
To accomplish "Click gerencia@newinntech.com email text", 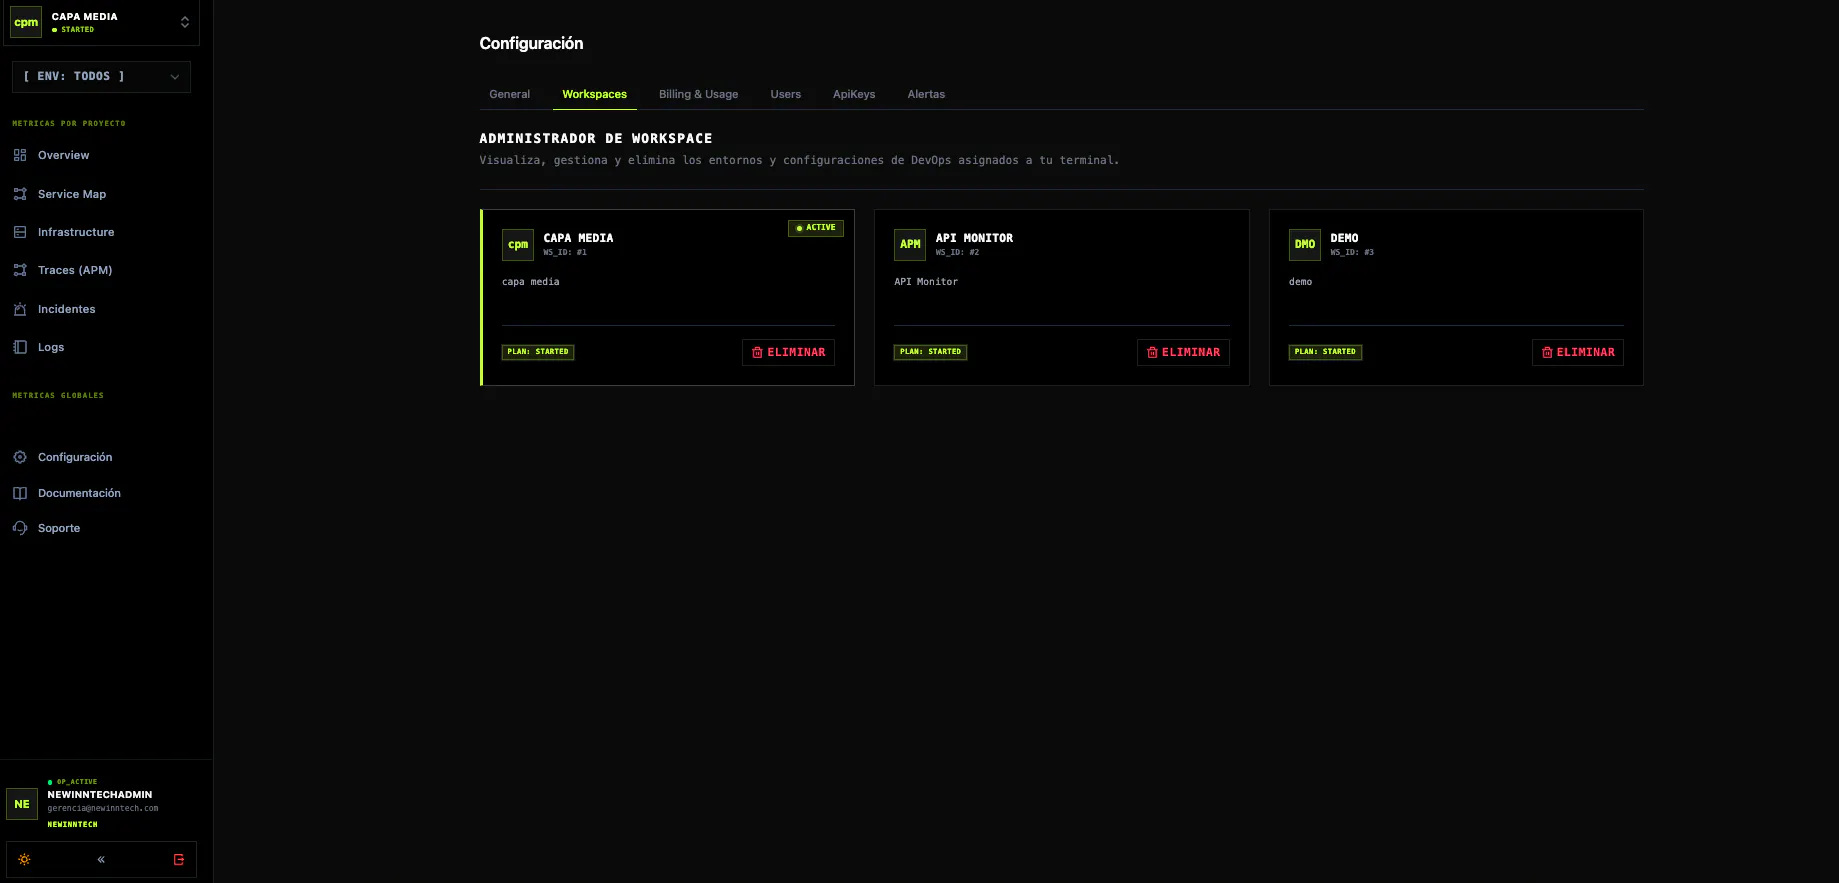I will tap(103, 809).
